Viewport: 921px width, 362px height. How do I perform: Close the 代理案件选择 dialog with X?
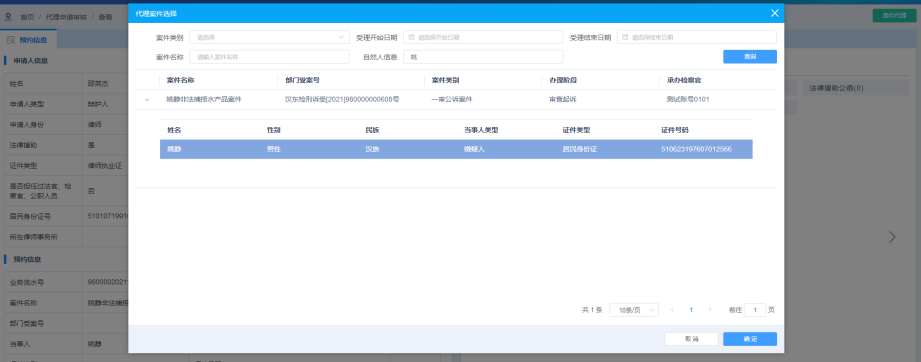tap(774, 13)
